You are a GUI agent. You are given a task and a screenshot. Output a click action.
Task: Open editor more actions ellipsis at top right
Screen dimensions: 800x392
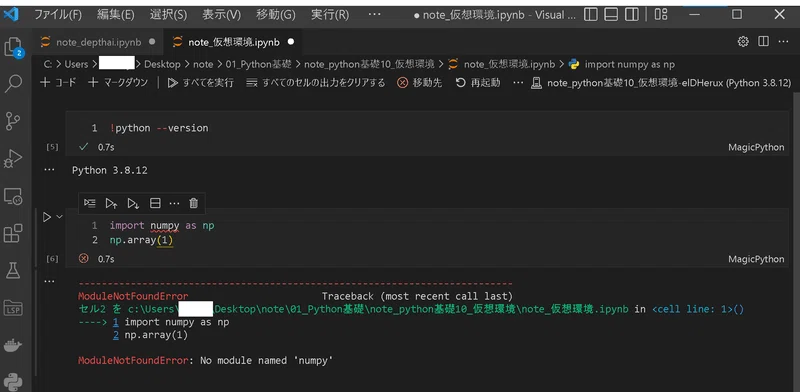[784, 42]
